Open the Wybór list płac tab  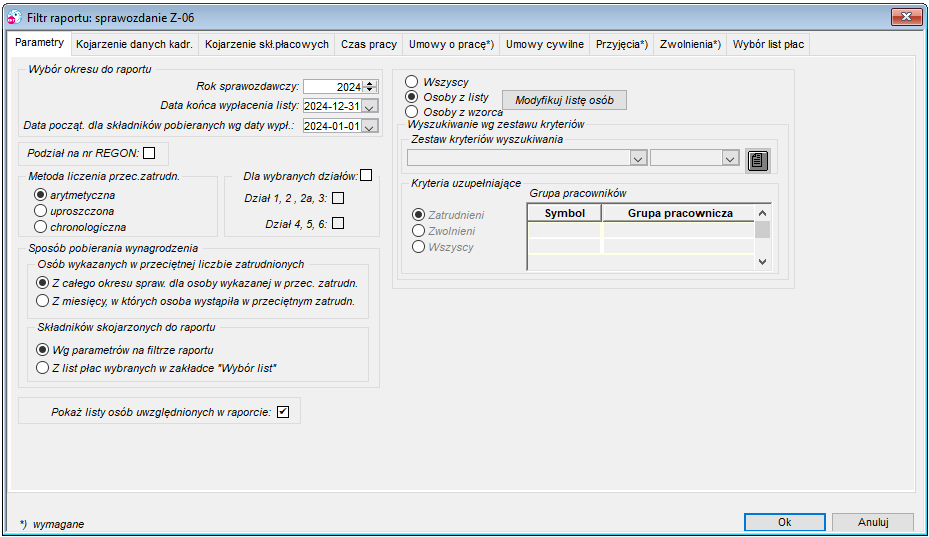coord(768,44)
